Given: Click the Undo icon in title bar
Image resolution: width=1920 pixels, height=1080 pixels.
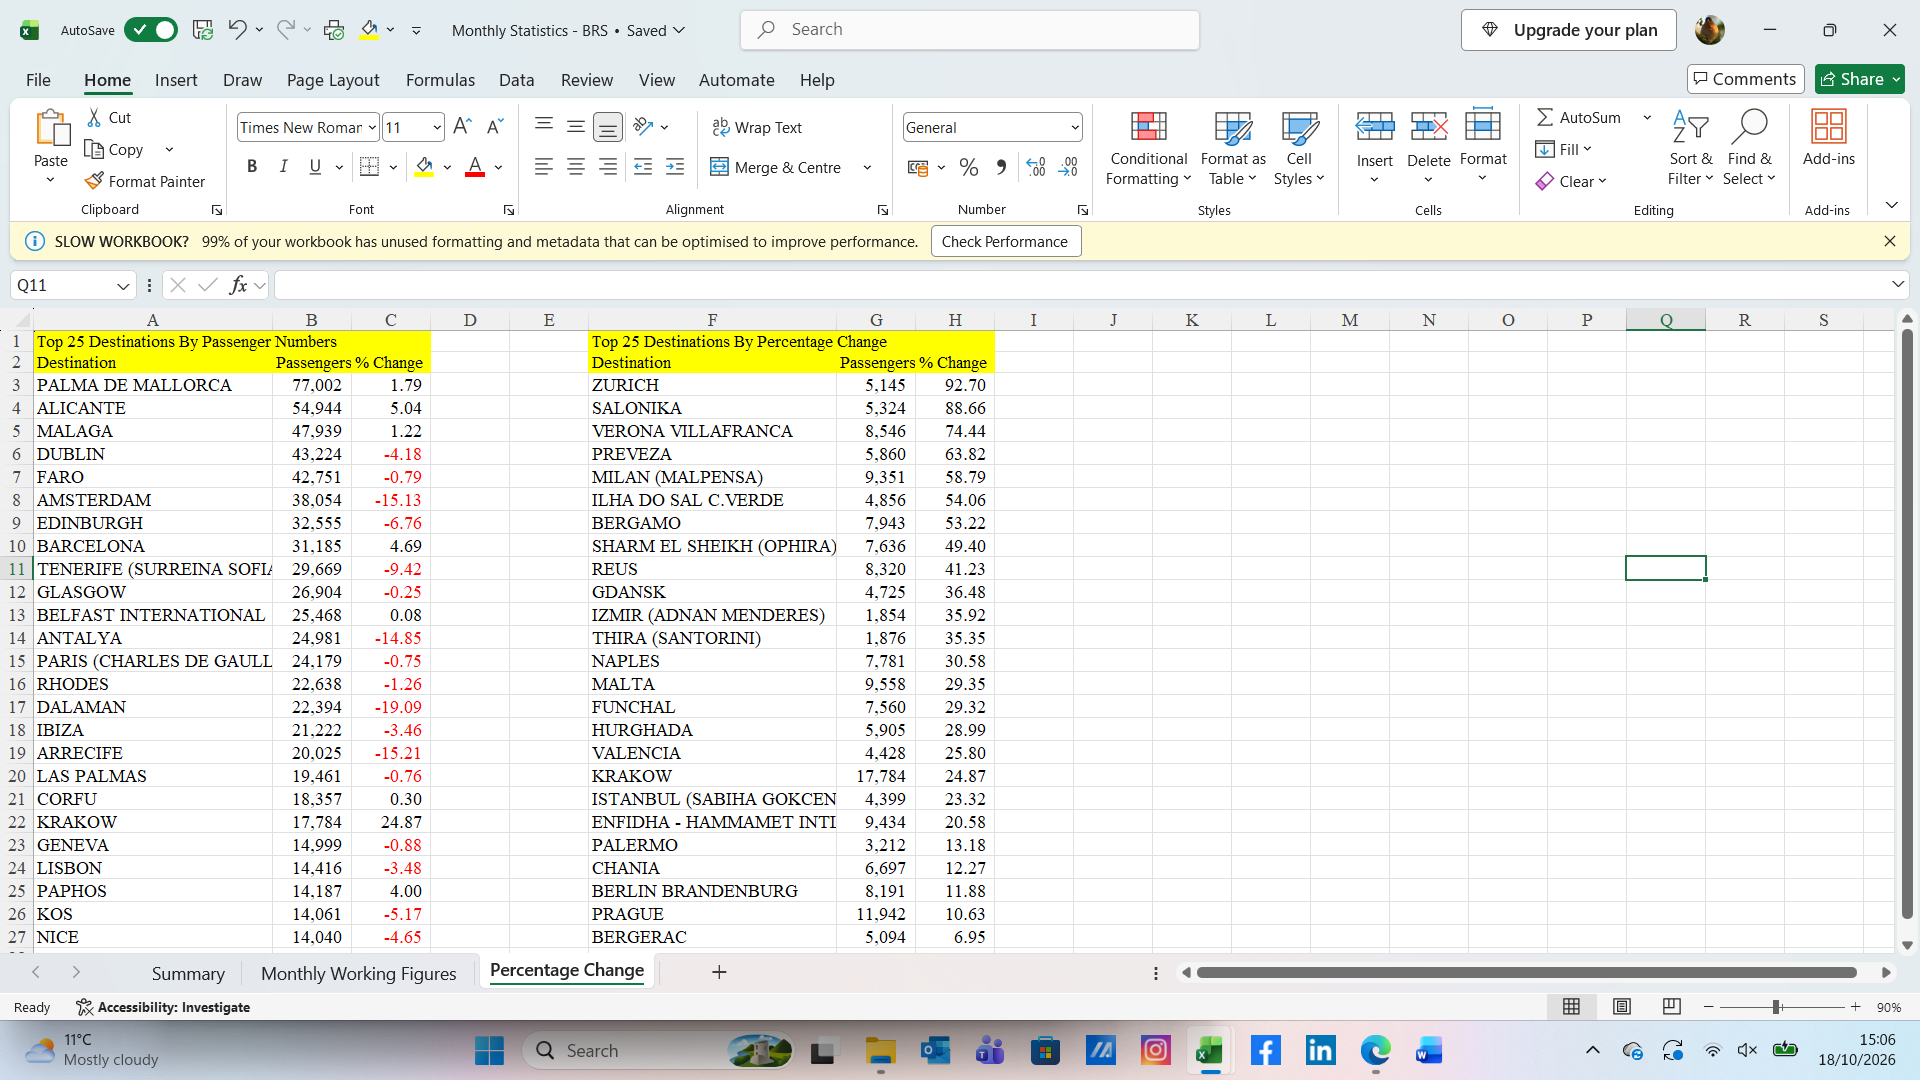Looking at the screenshot, I should pos(237,30).
